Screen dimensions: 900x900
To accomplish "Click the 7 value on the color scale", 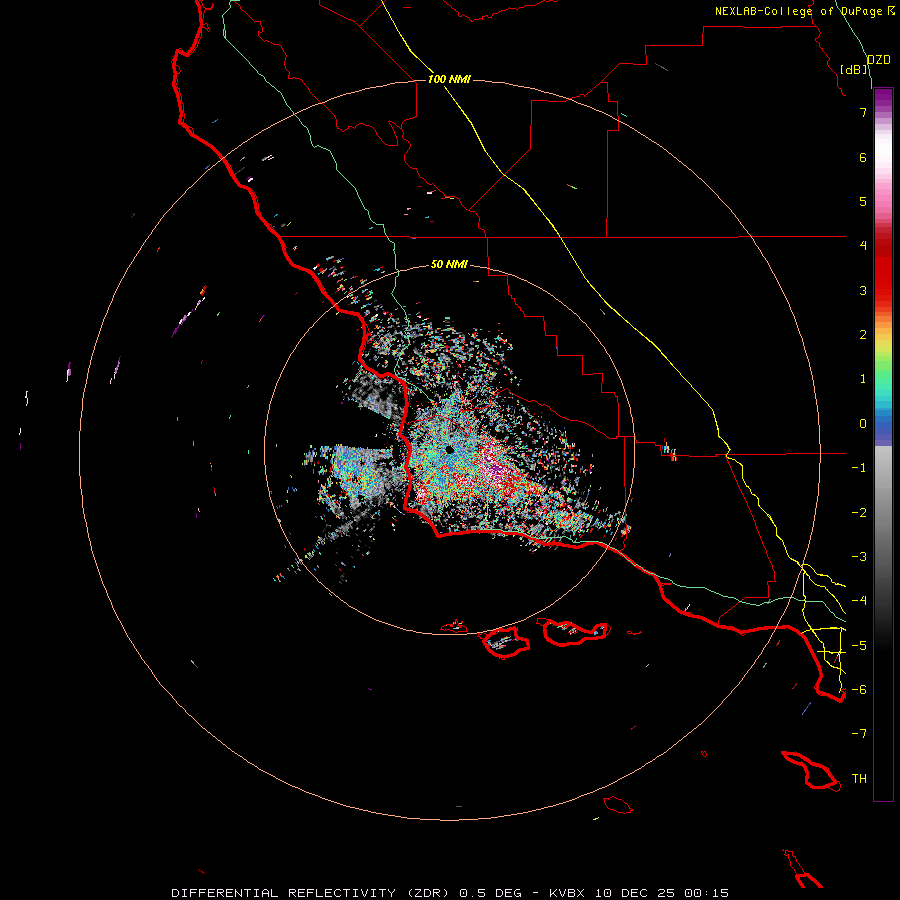I will coord(863,112).
